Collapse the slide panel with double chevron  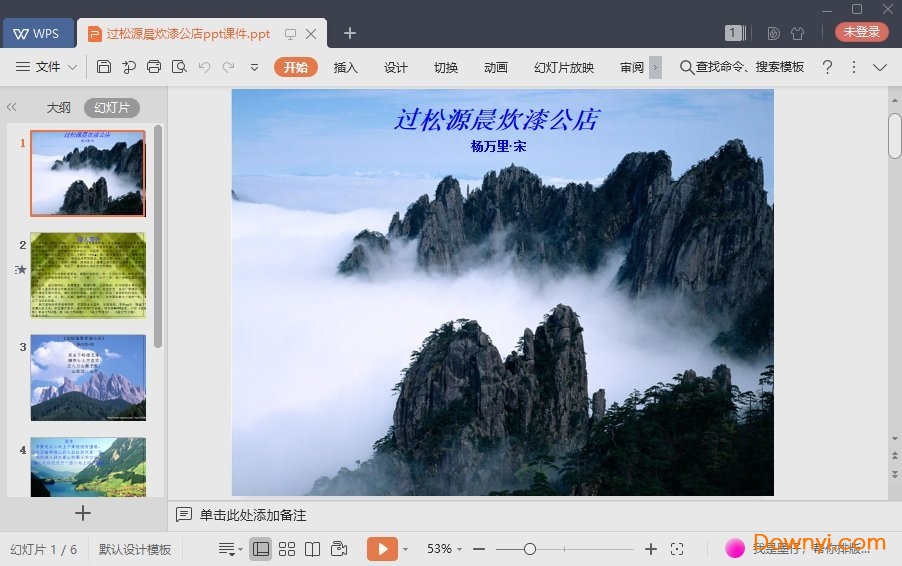[x=12, y=107]
